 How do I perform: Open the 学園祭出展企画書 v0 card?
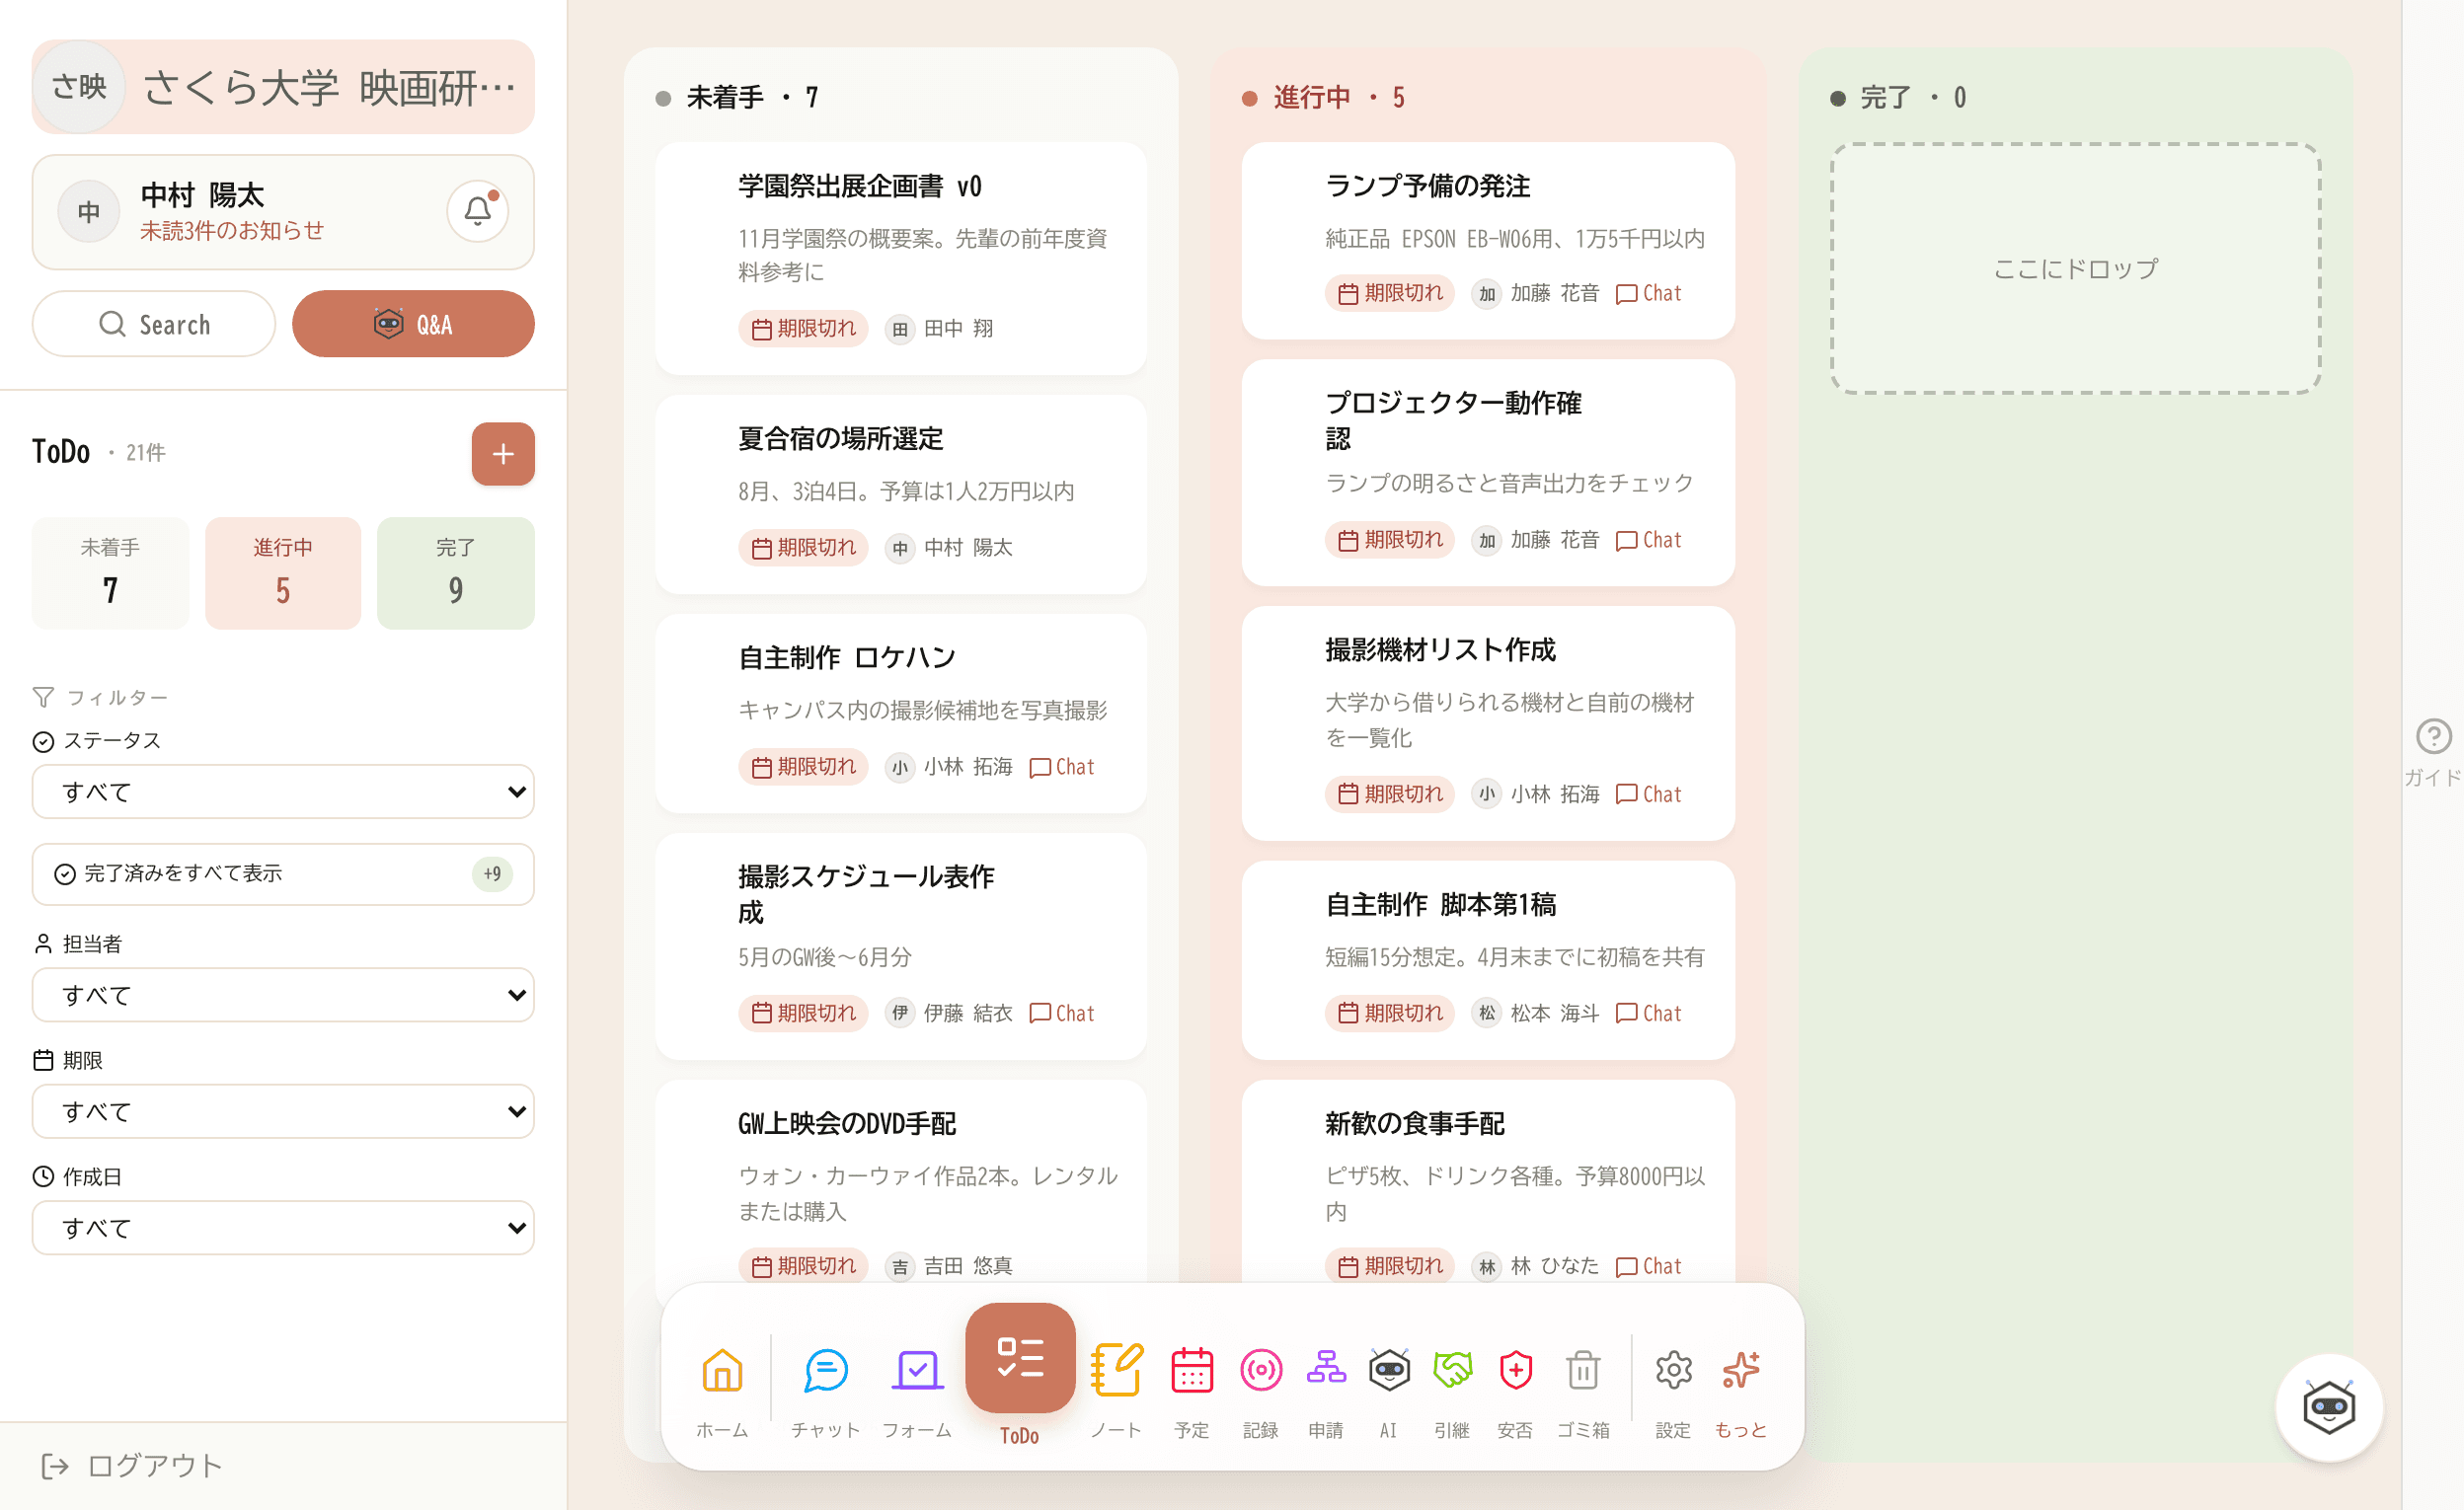(901, 258)
